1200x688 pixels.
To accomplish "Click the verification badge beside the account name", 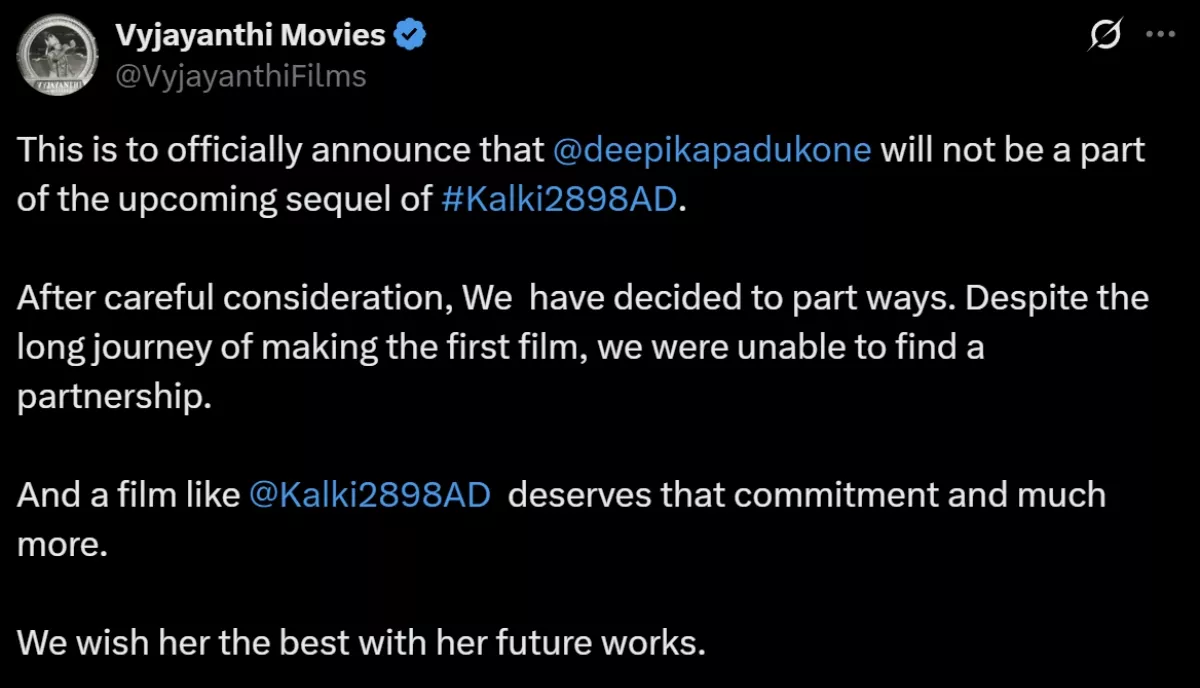I will point(409,32).
